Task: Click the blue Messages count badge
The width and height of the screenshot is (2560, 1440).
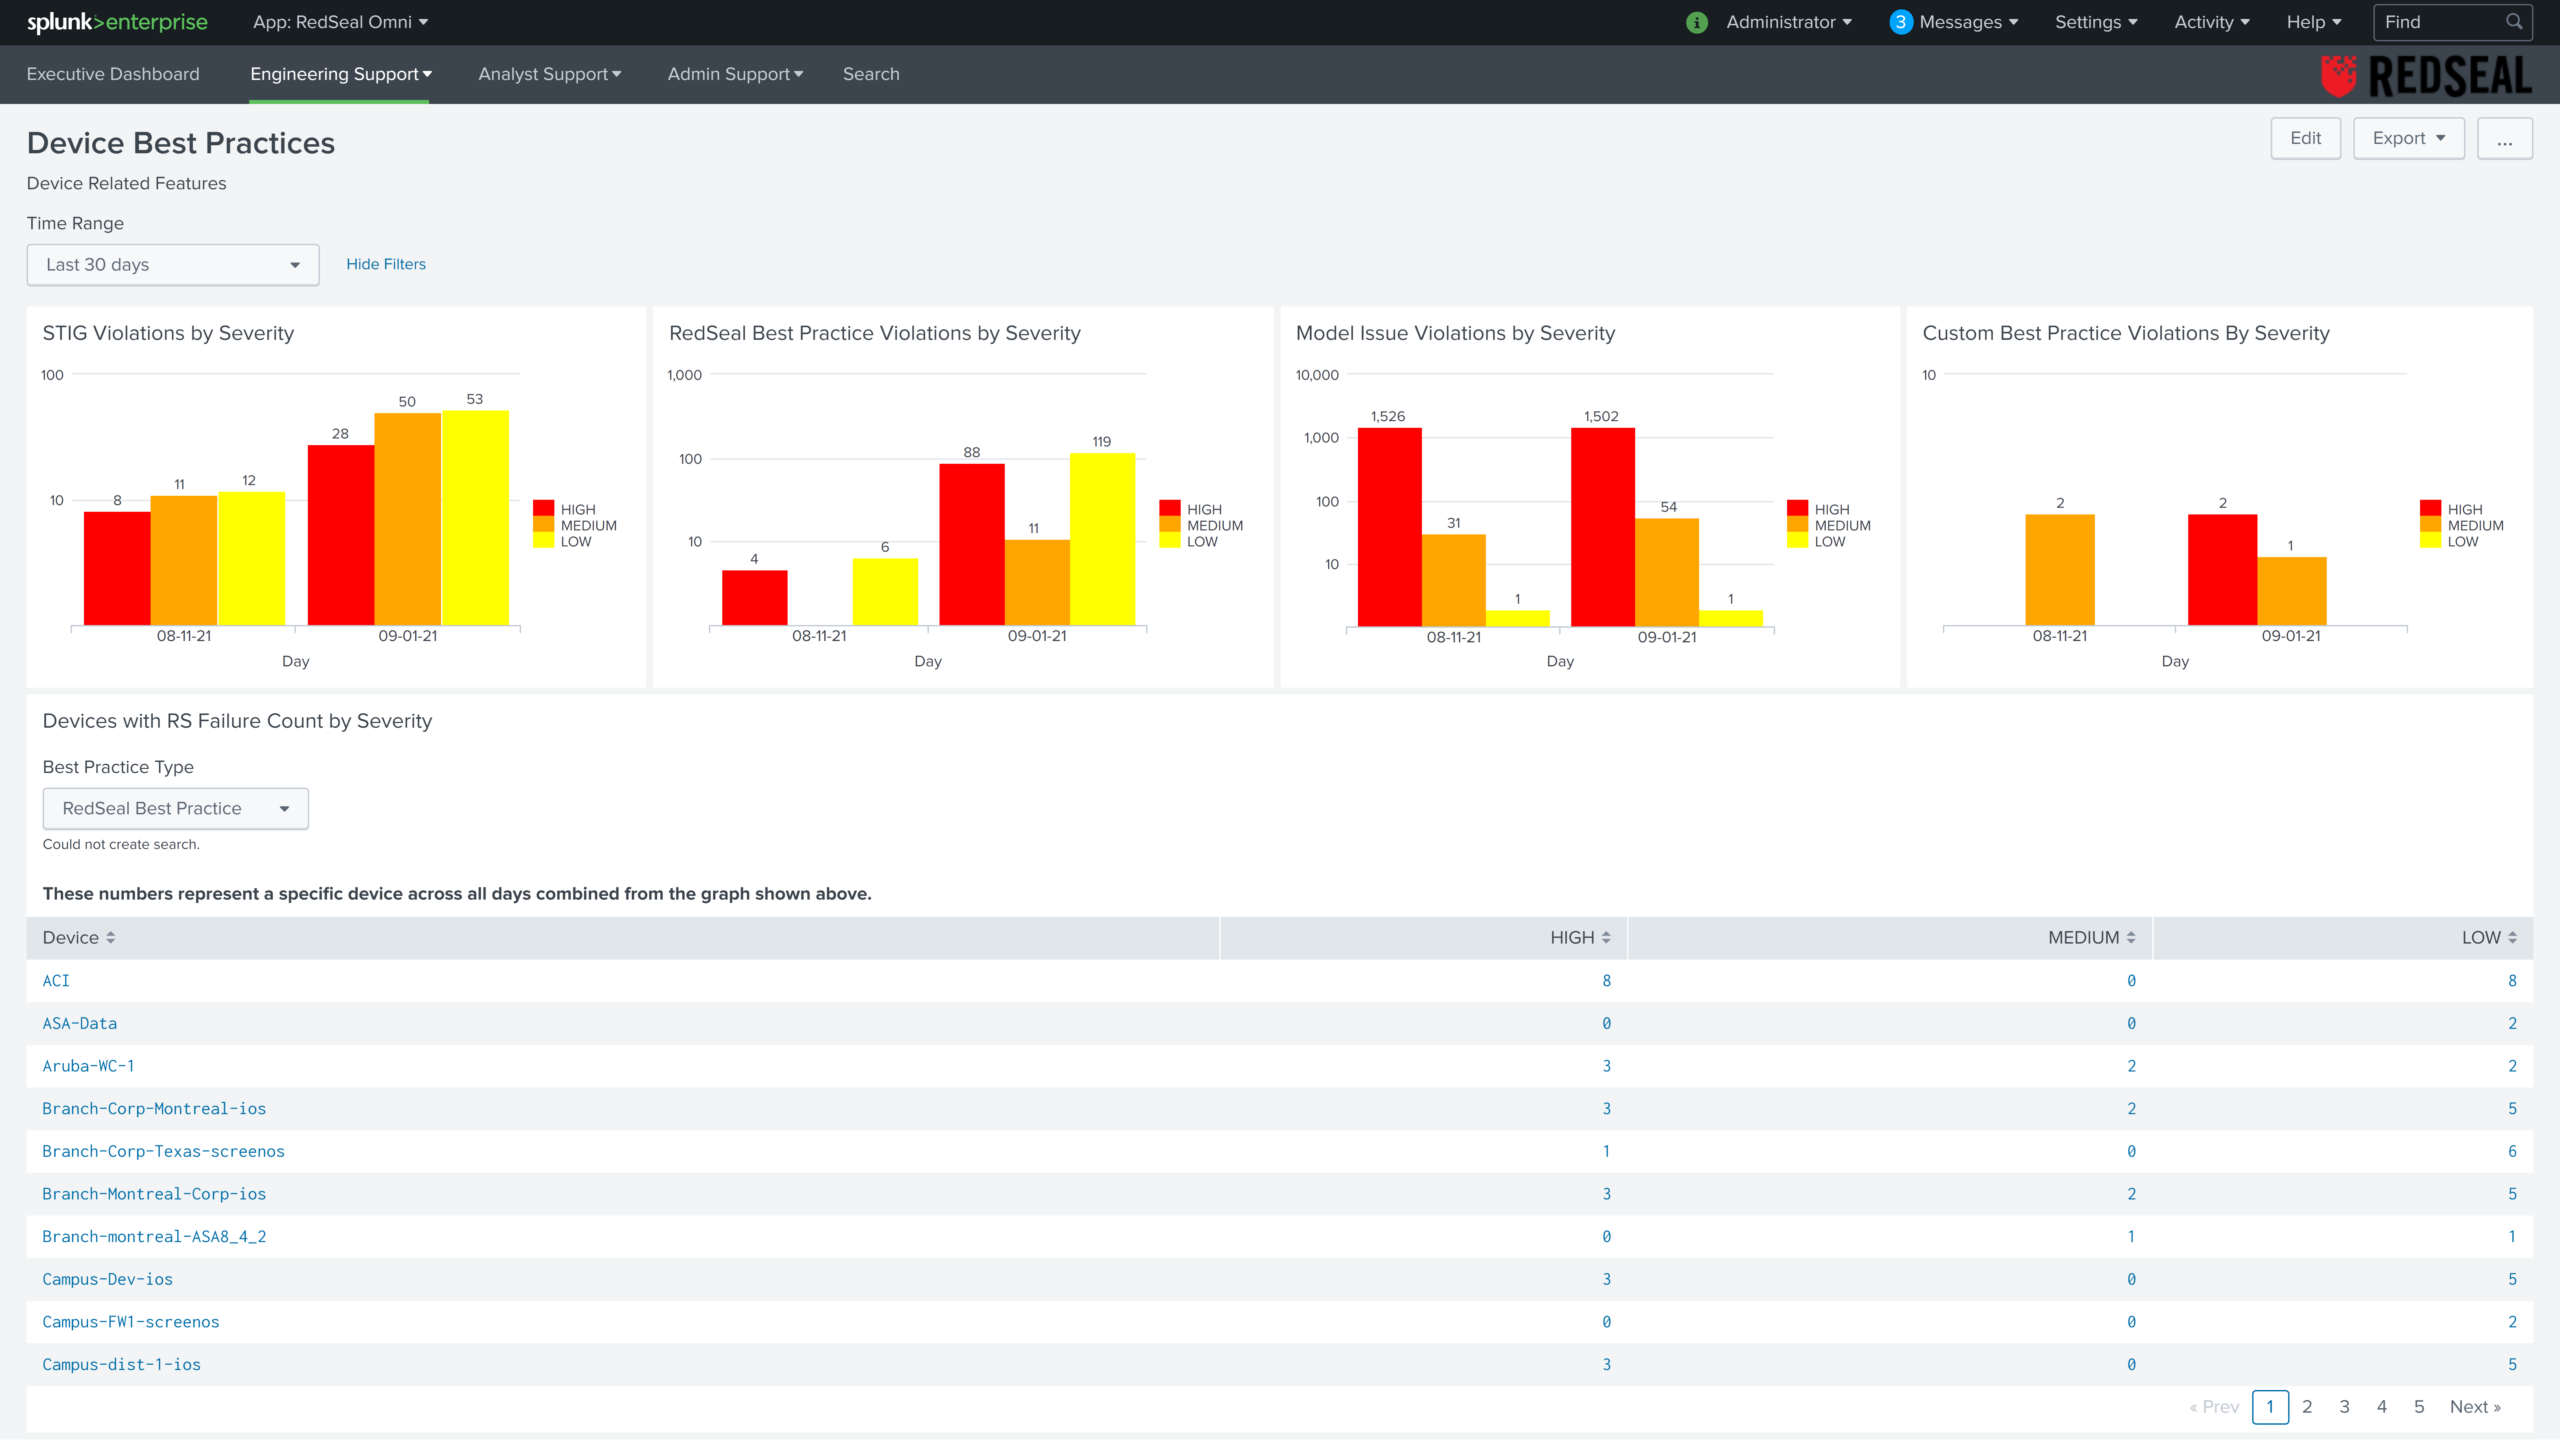Action: (x=1900, y=22)
